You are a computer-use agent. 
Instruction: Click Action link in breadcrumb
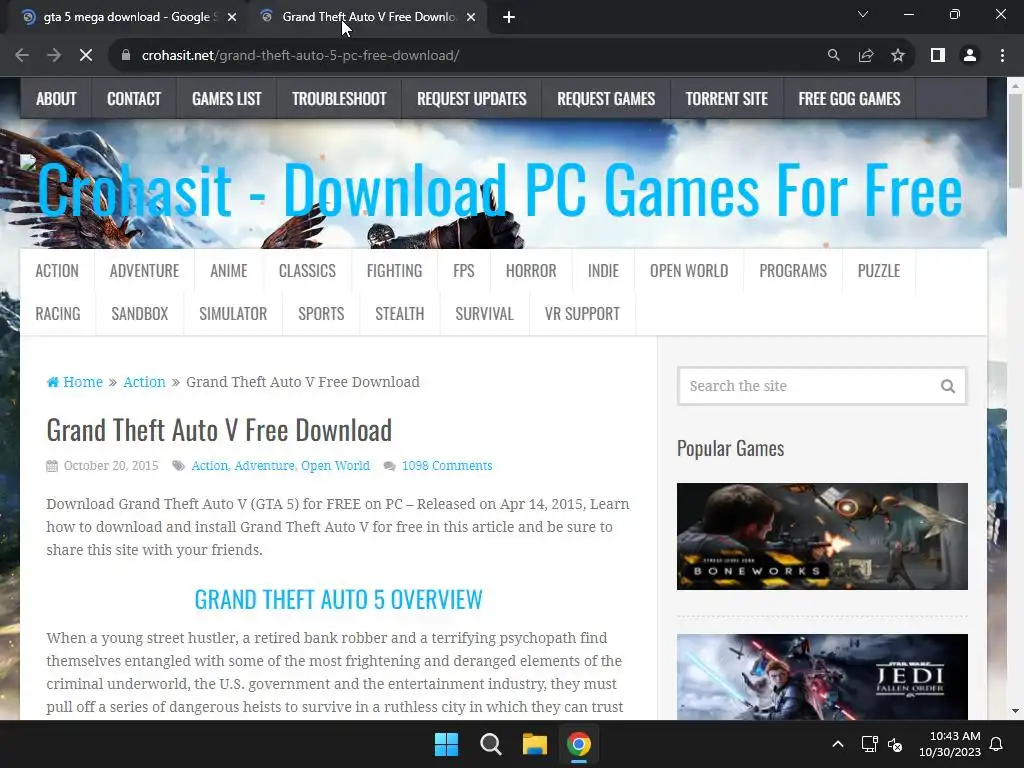pyautogui.click(x=144, y=382)
